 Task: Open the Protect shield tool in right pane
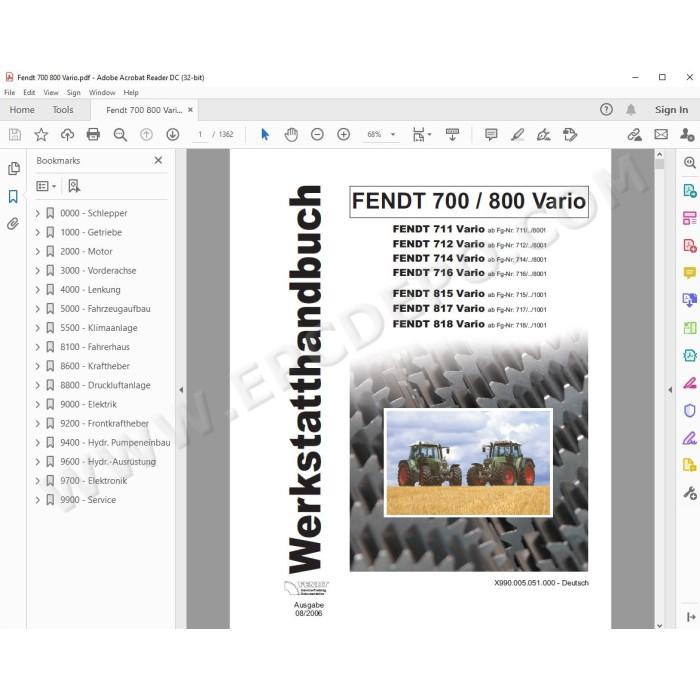click(x=690, y=411)
